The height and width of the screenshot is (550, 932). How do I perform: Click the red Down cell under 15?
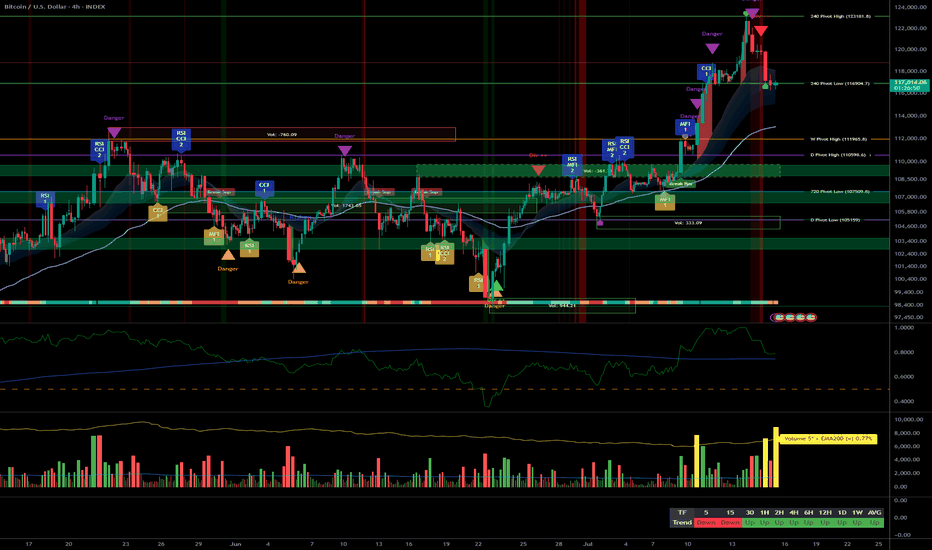[730, 523]
